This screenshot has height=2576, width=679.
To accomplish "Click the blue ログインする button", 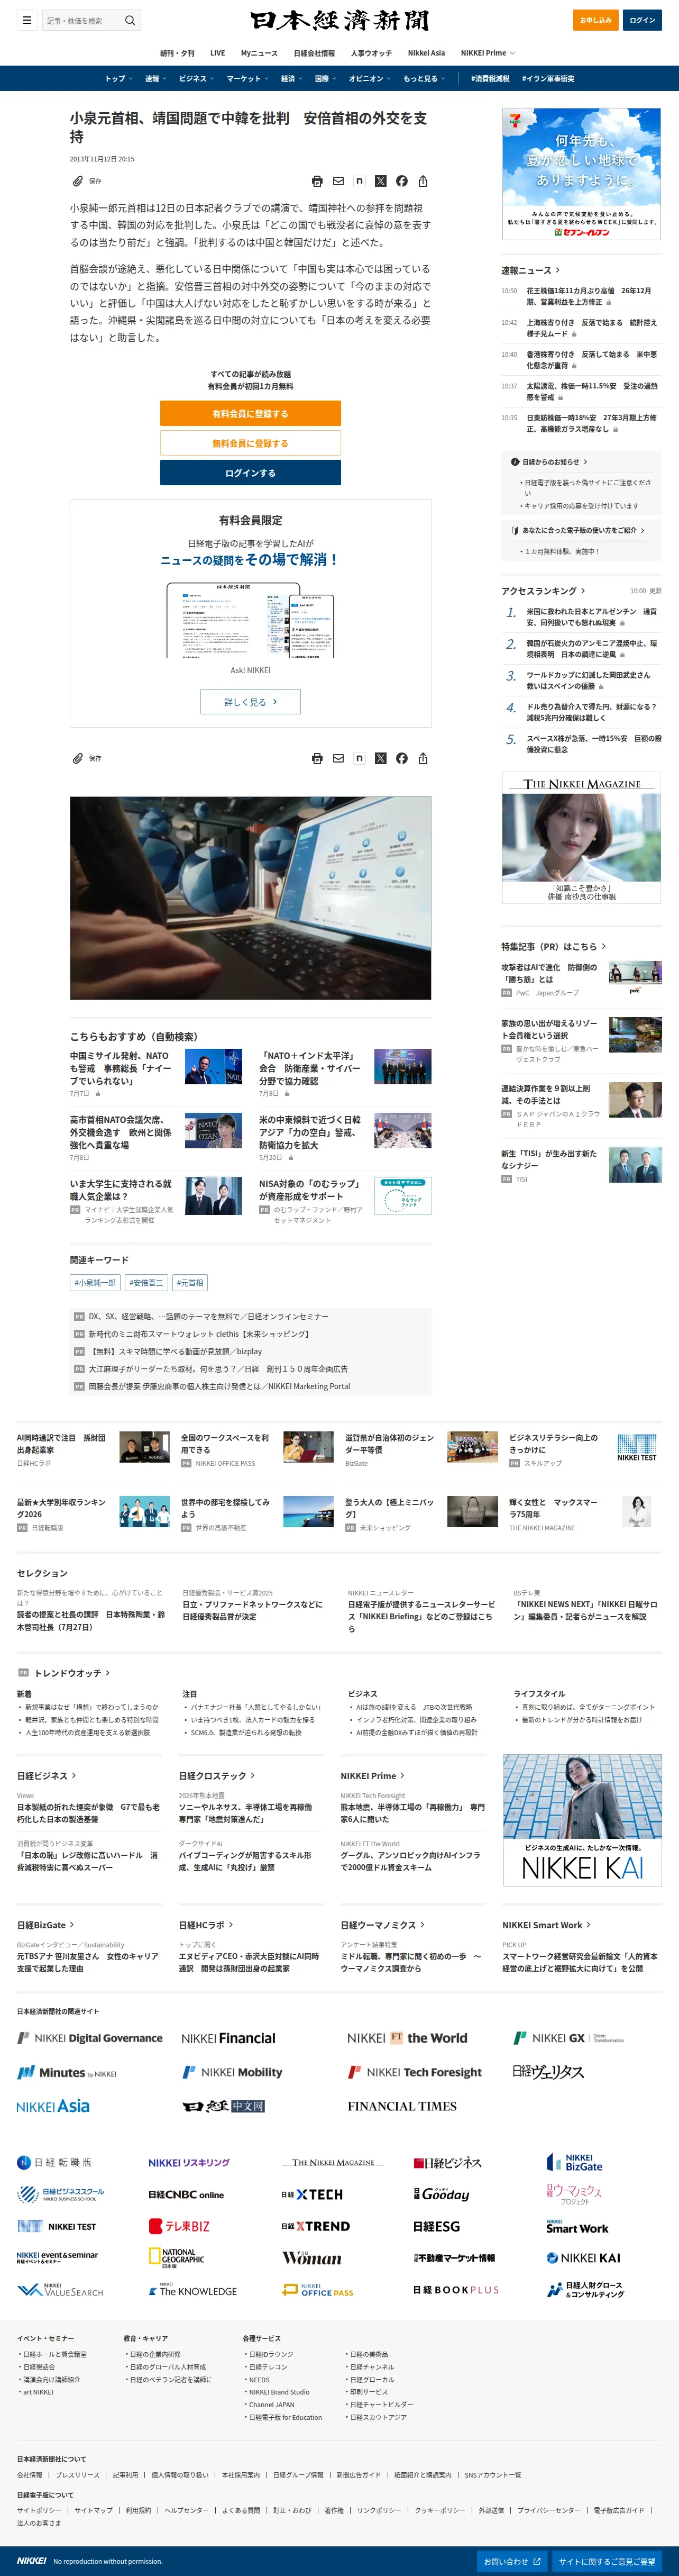I will pos(250,473).
